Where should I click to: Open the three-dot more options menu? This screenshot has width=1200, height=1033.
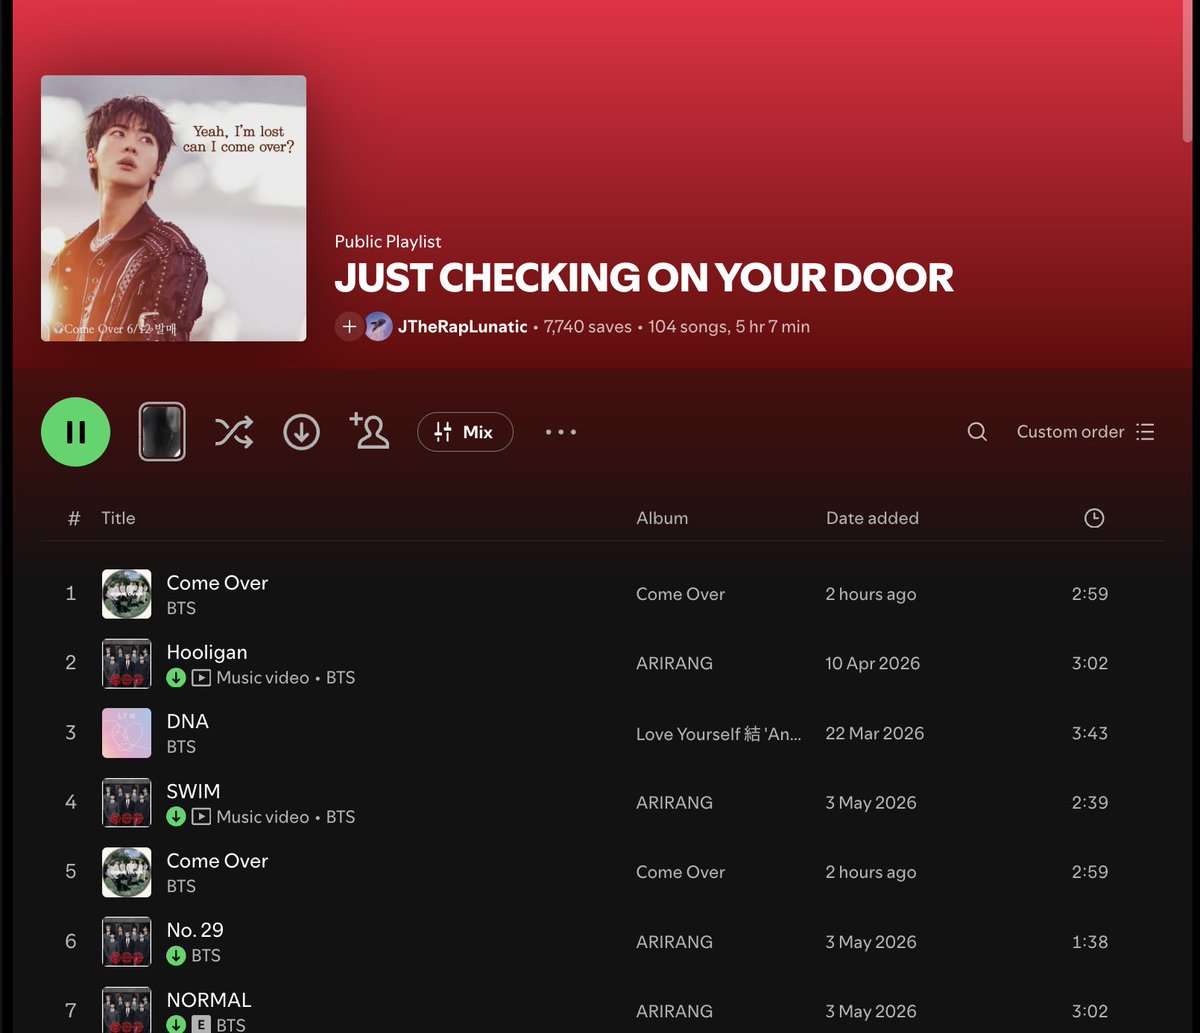561,432
